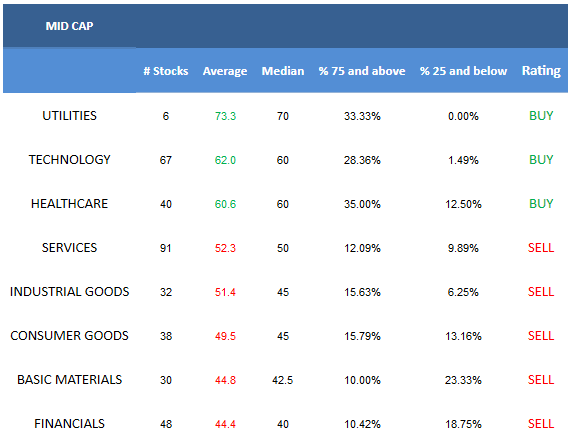The image size is (580, 447).
Task: Select the TECHNOLOGY sector row label
Action: 69,159
